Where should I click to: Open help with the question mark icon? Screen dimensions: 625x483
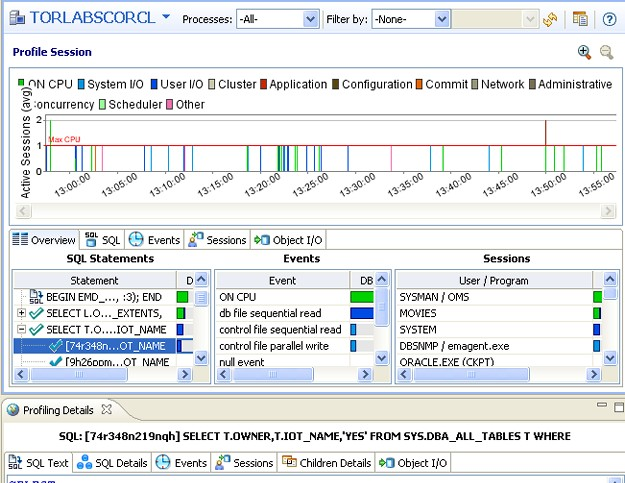[x=609, y=19]
